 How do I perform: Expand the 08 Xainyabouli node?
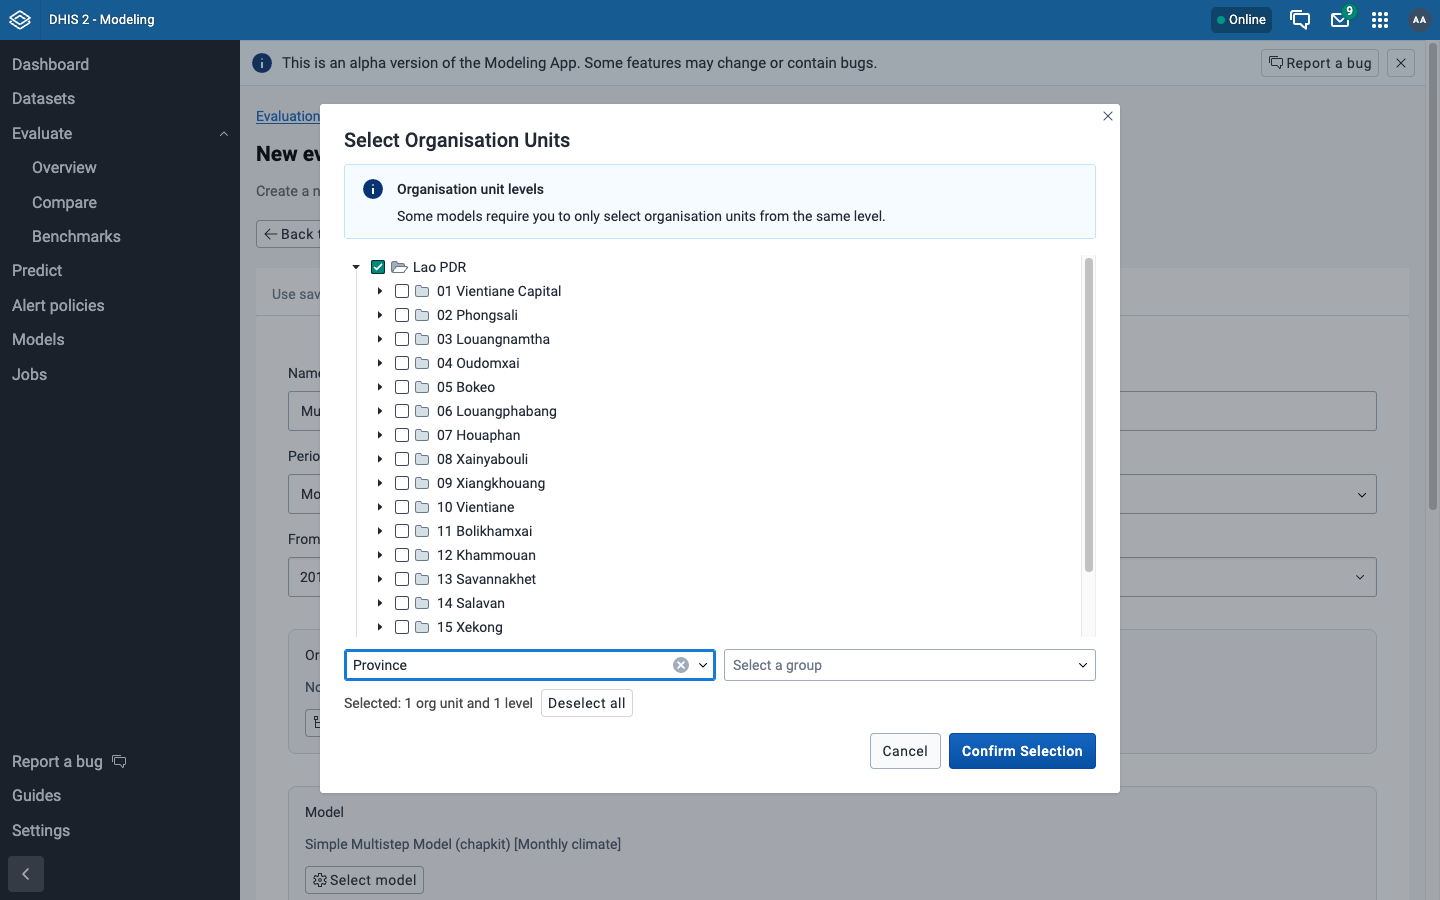[x=380, y=459]
